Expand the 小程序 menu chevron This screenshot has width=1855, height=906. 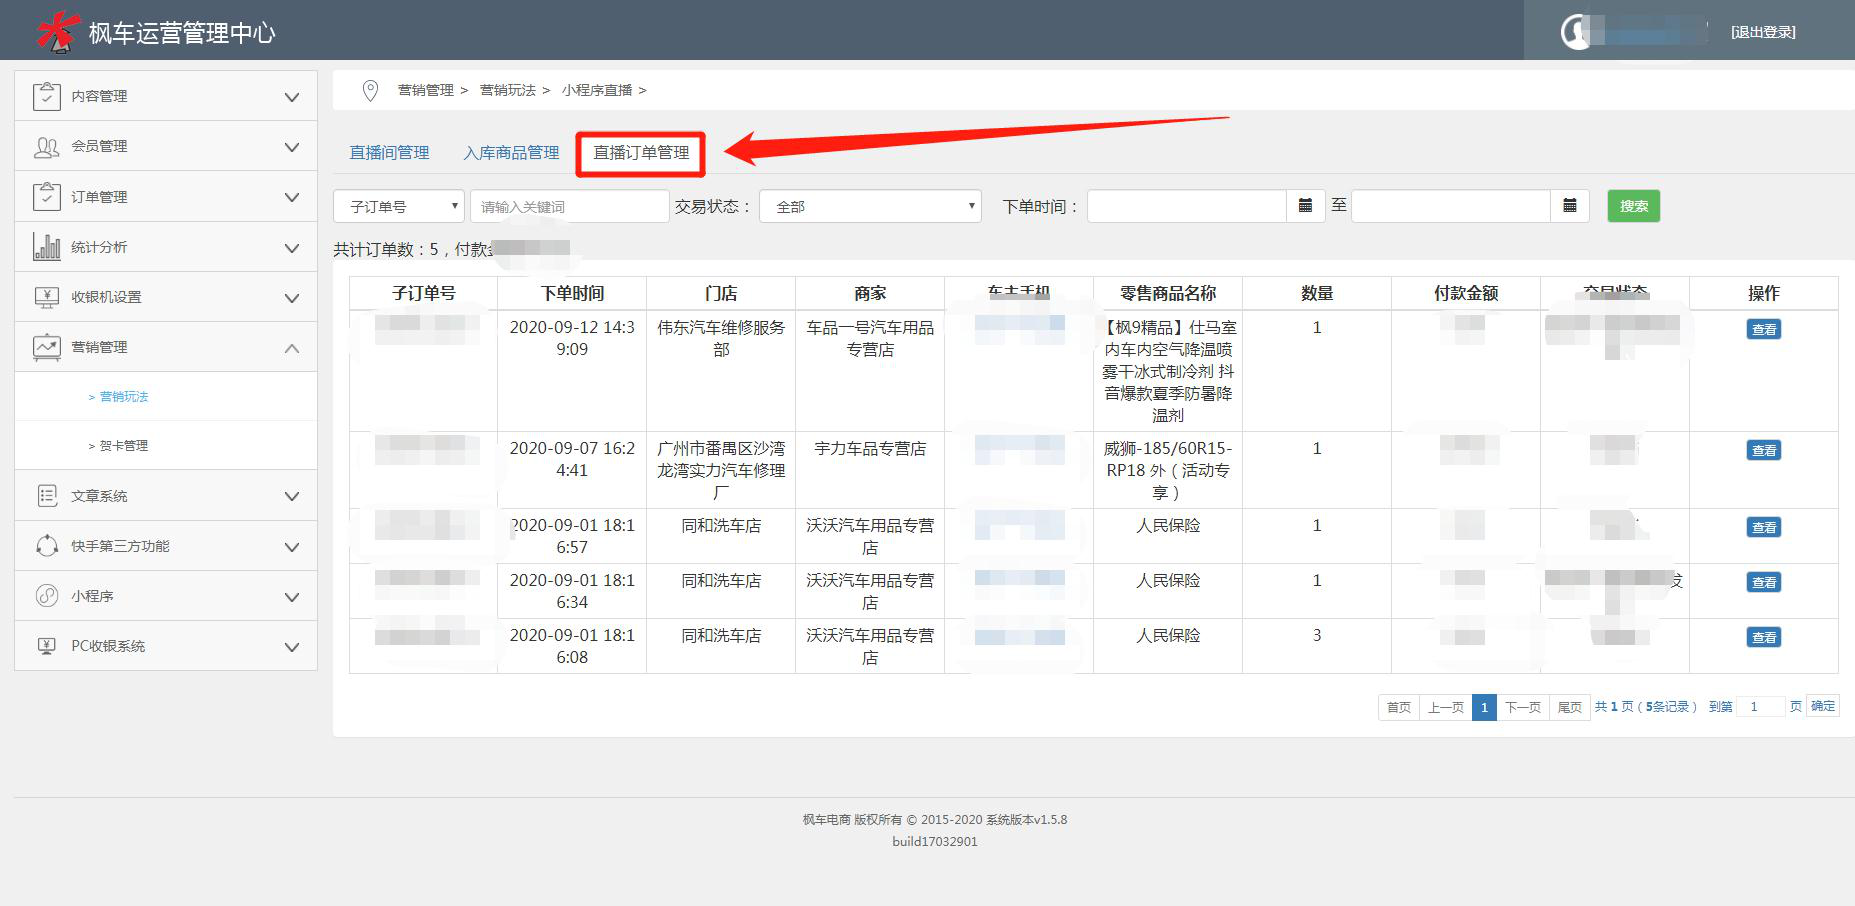tap(292, 597)
